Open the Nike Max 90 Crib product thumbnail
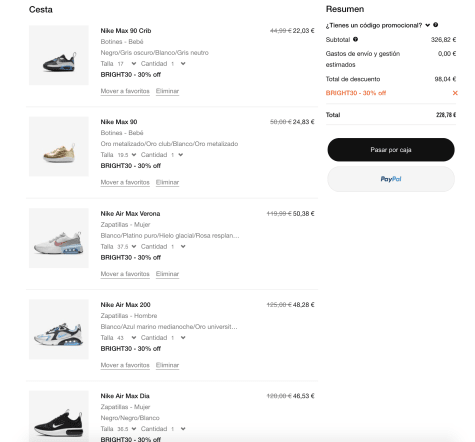 pos(59,55)
